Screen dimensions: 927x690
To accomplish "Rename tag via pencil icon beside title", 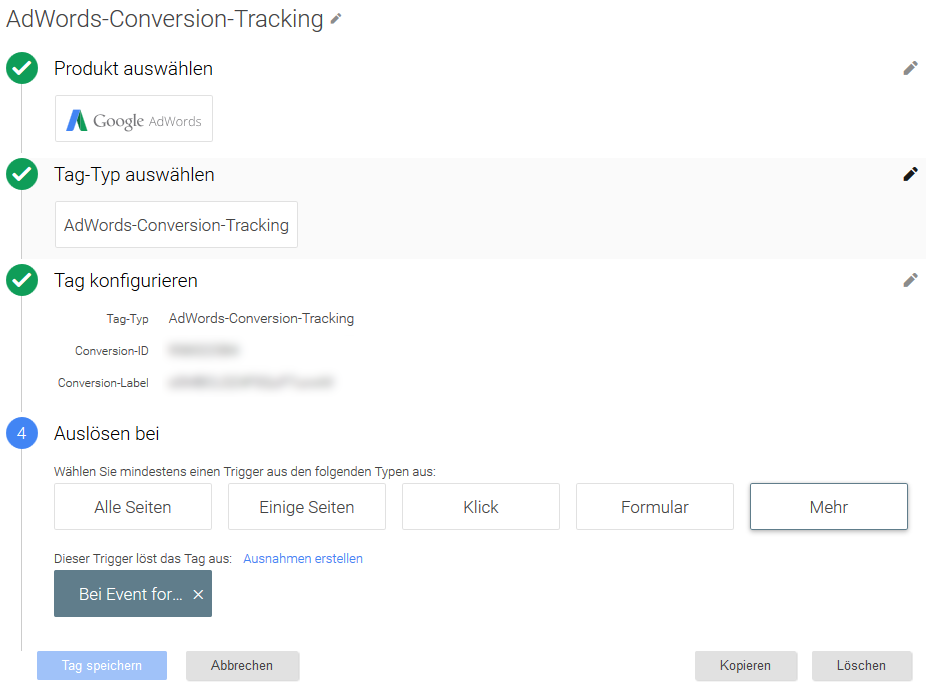I will 336,19.
